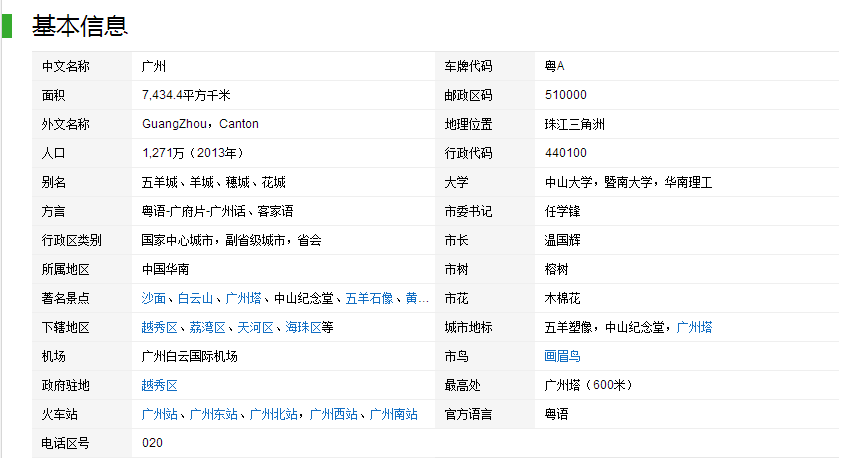Viewport: 868px width, 458px height.
Task: Click the 电话区号 field label
Action: [65, 443]
